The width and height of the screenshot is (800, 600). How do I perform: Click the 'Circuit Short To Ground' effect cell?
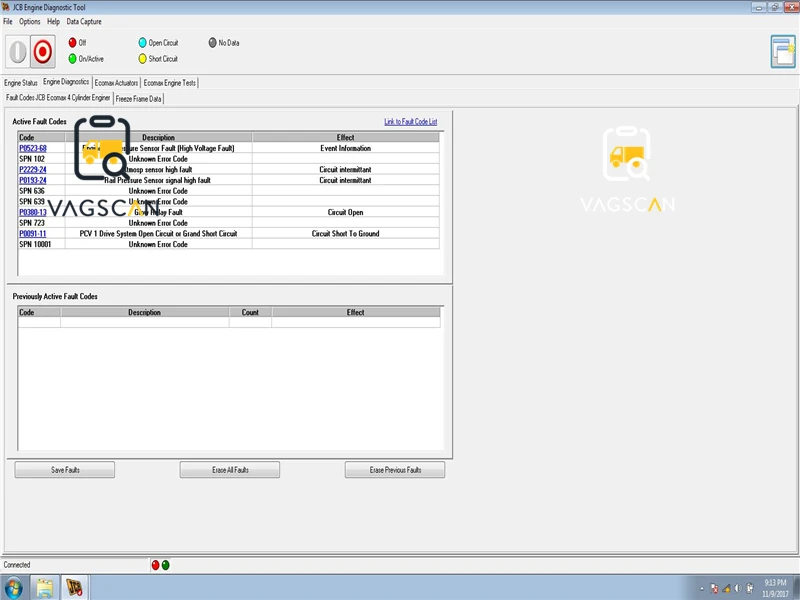(345, 234)
